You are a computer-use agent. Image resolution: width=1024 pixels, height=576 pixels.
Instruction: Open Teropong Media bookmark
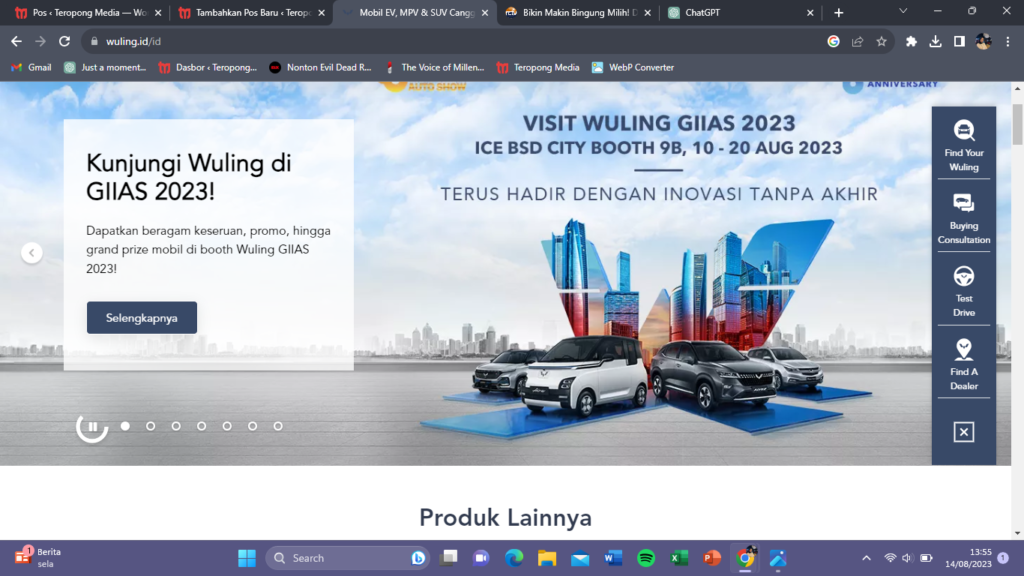click(538, 67)
